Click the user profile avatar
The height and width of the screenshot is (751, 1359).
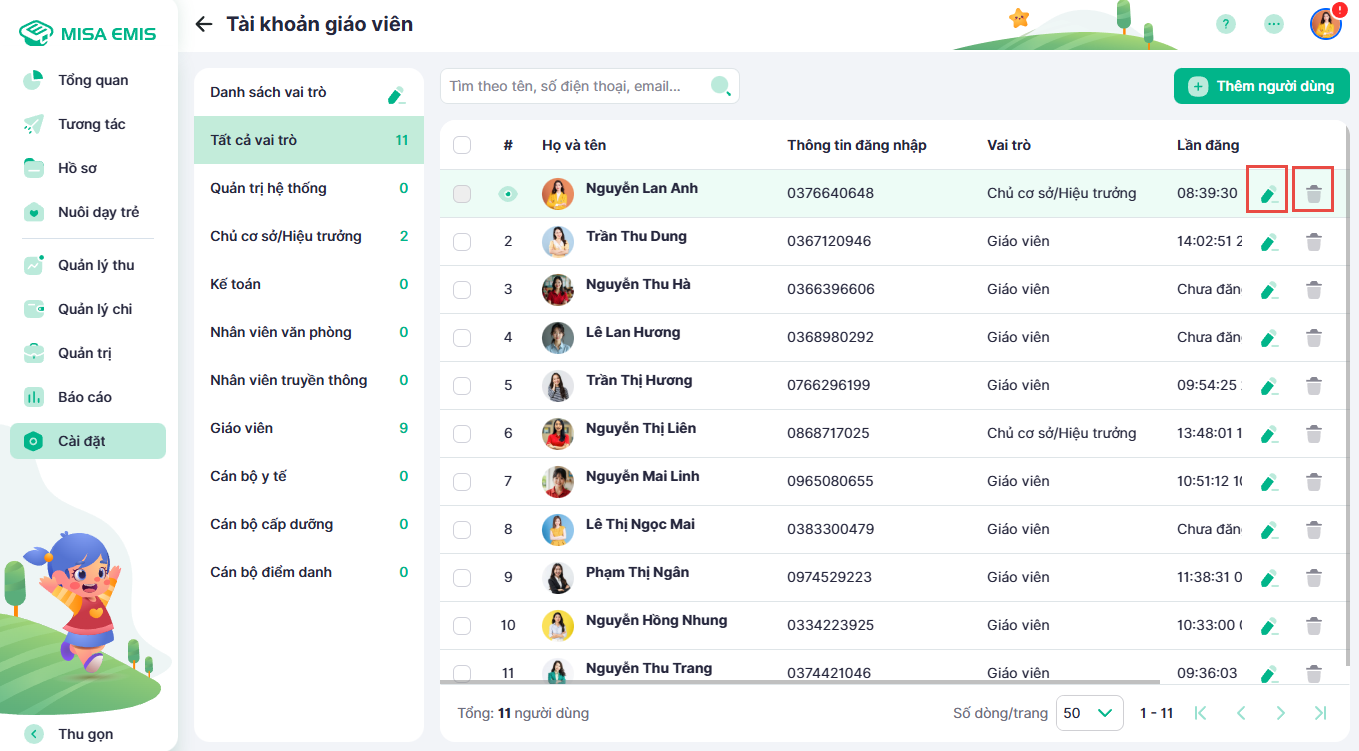(1325, 24)
